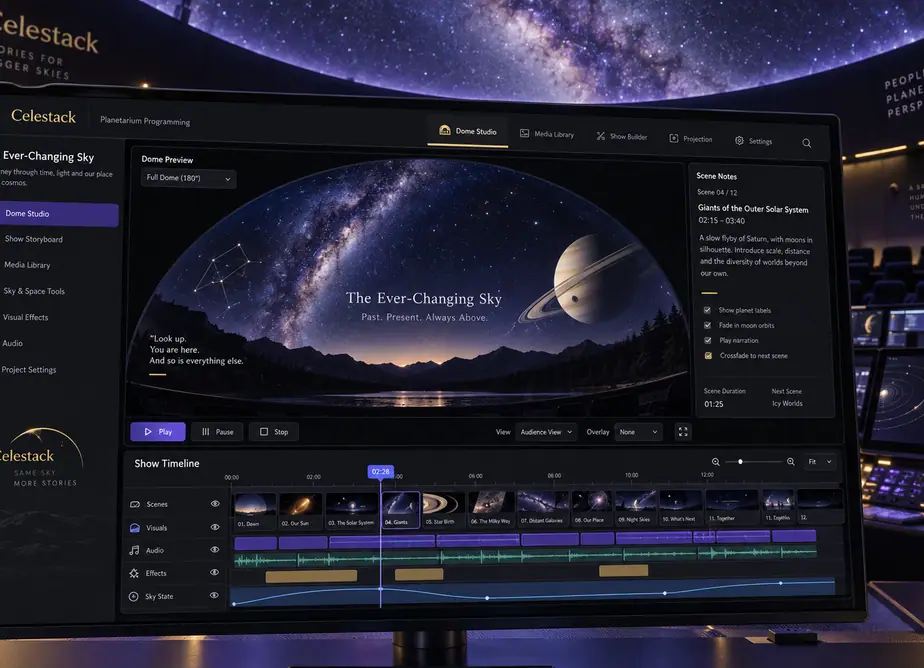
Task: Click the Sky State track clock icon
Action: [x=134, y=596]
